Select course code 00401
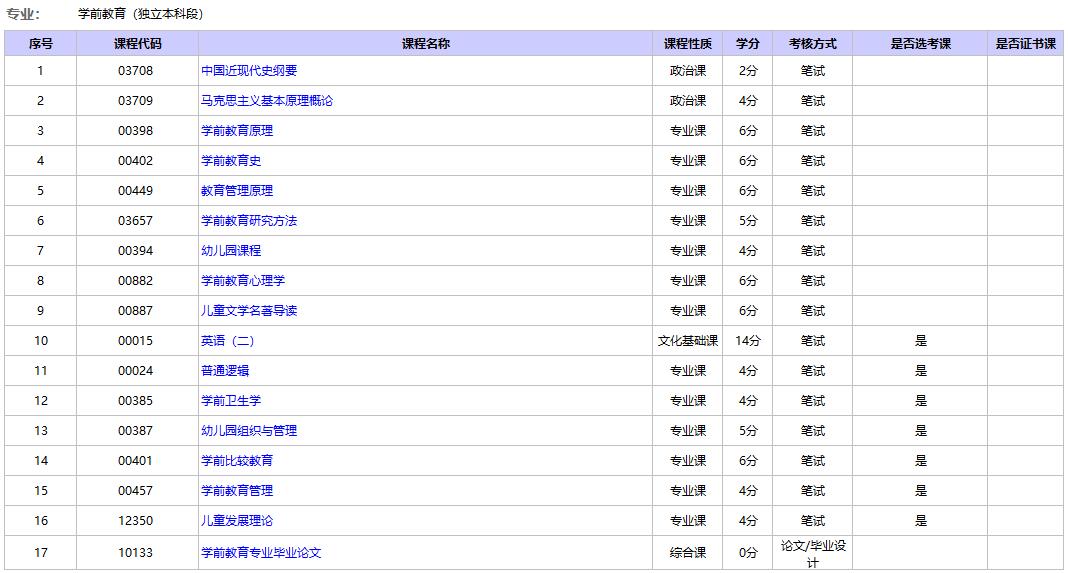Image resolution: width=1068 pixels, height=573 pixels. tap(136, 461)
